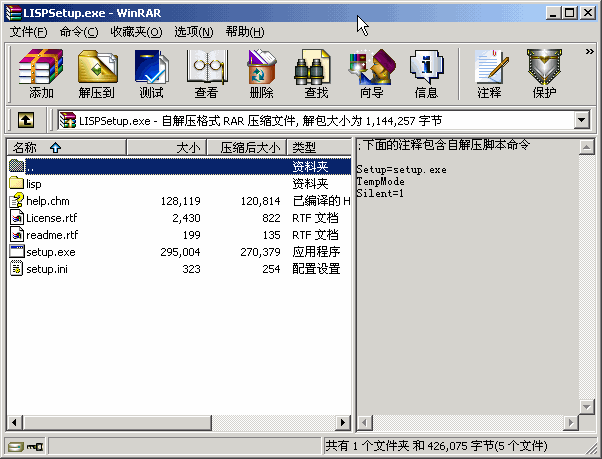Image resolution: width=602 pixels, height=459 pixels.
Task: Click the file list horizontal scrollbar thumb
Action: tap(117, 423)
